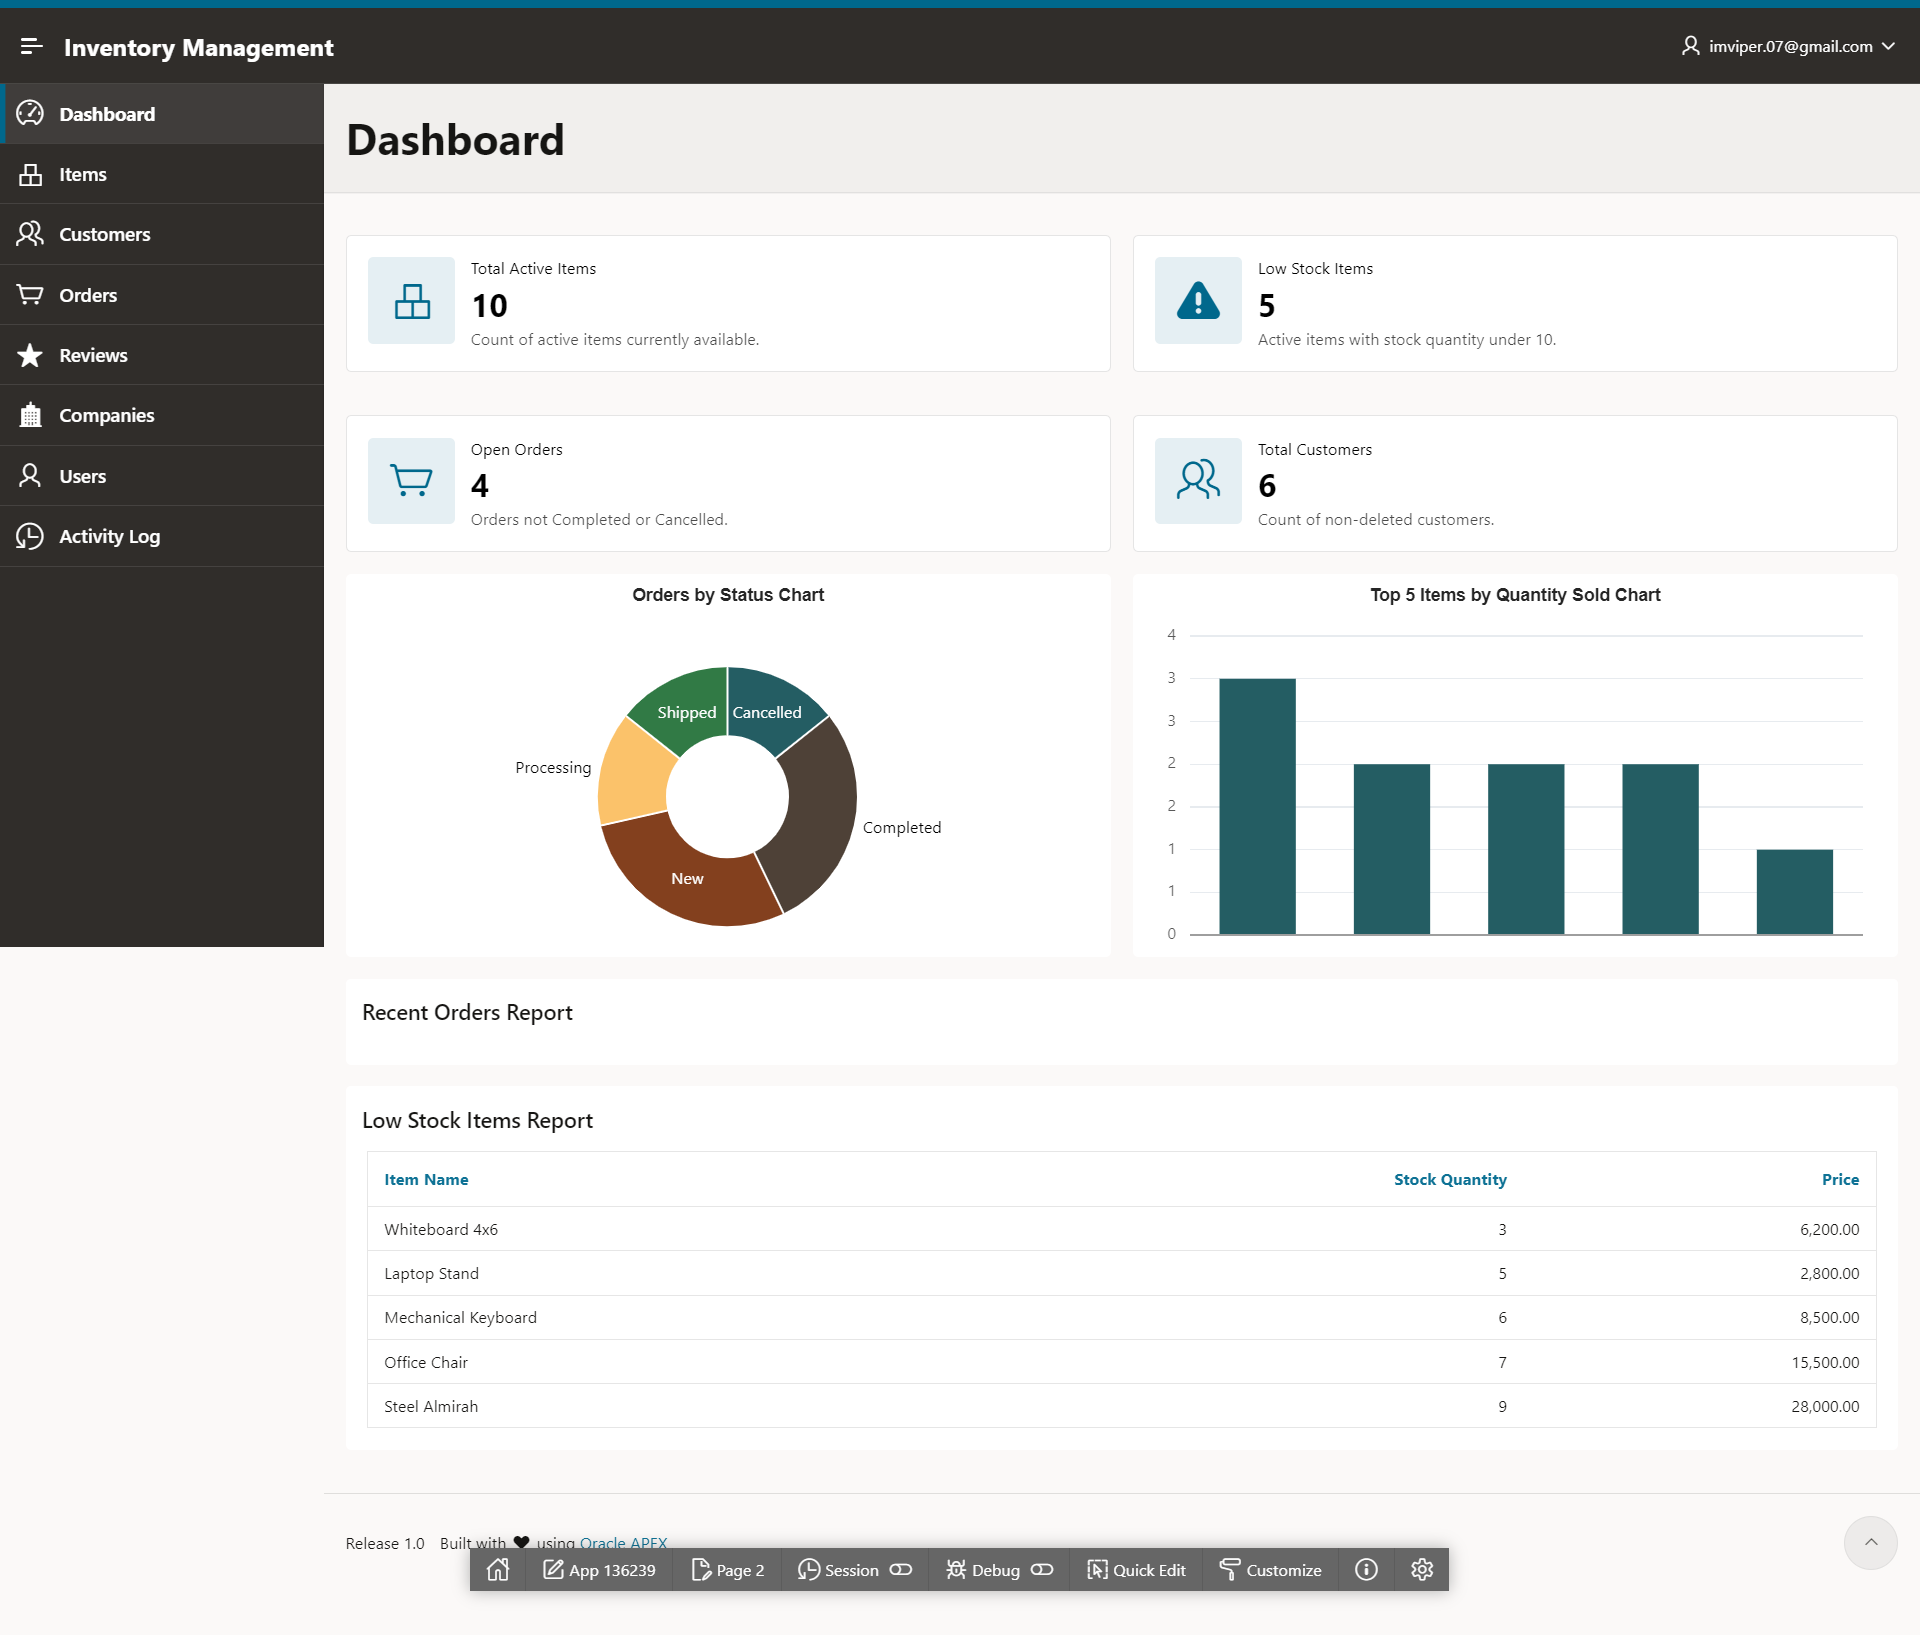Click the Total Active Items count 10

click(489, 305)
